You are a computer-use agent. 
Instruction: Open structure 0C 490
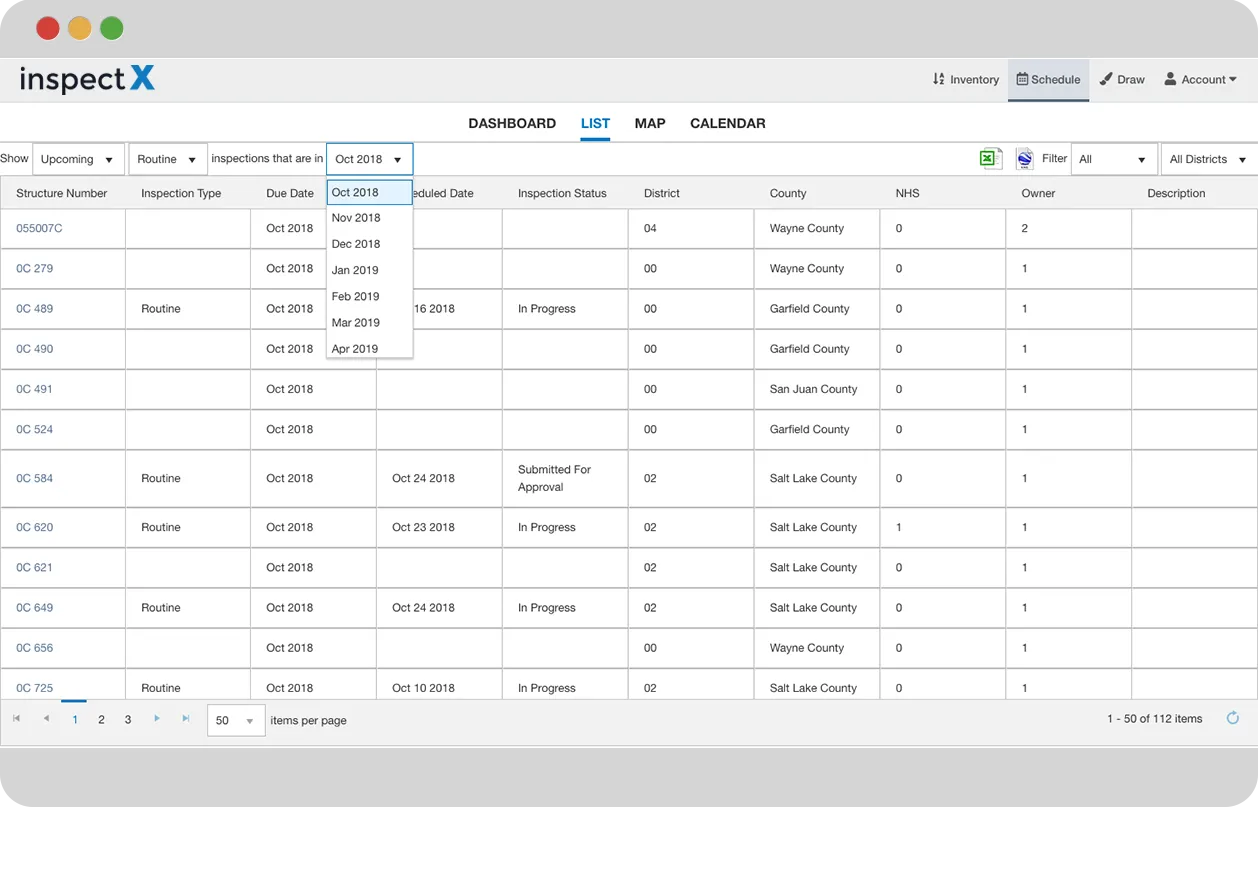35,348
